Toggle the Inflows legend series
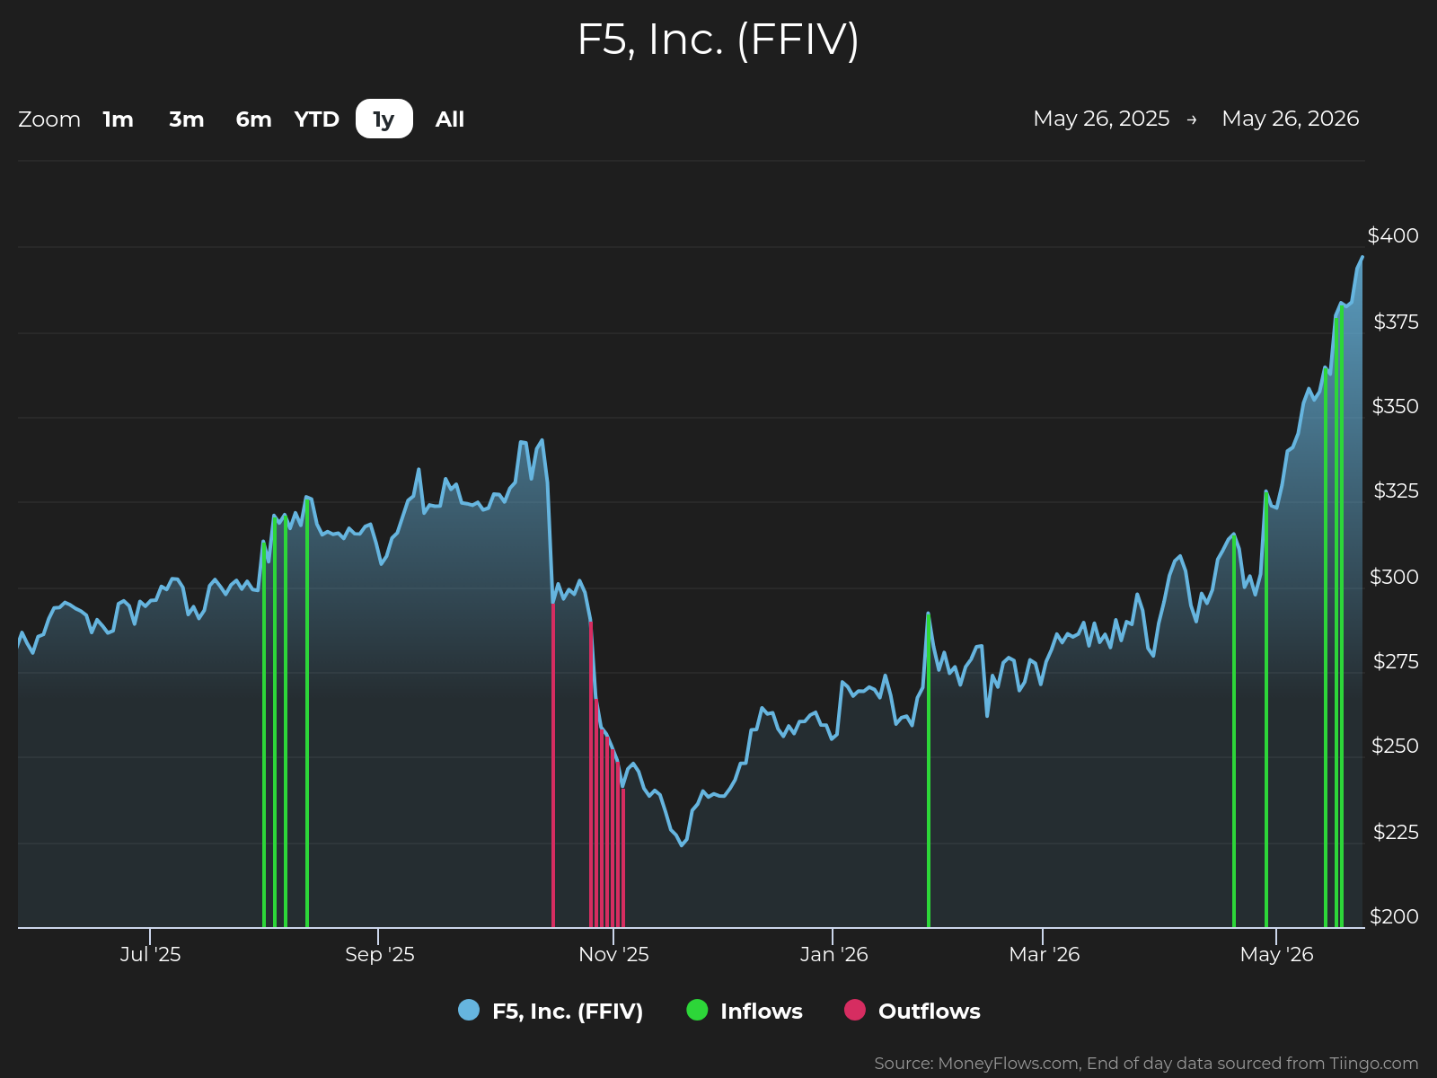The image size is (1437, 1078). tap(744, 1011)
